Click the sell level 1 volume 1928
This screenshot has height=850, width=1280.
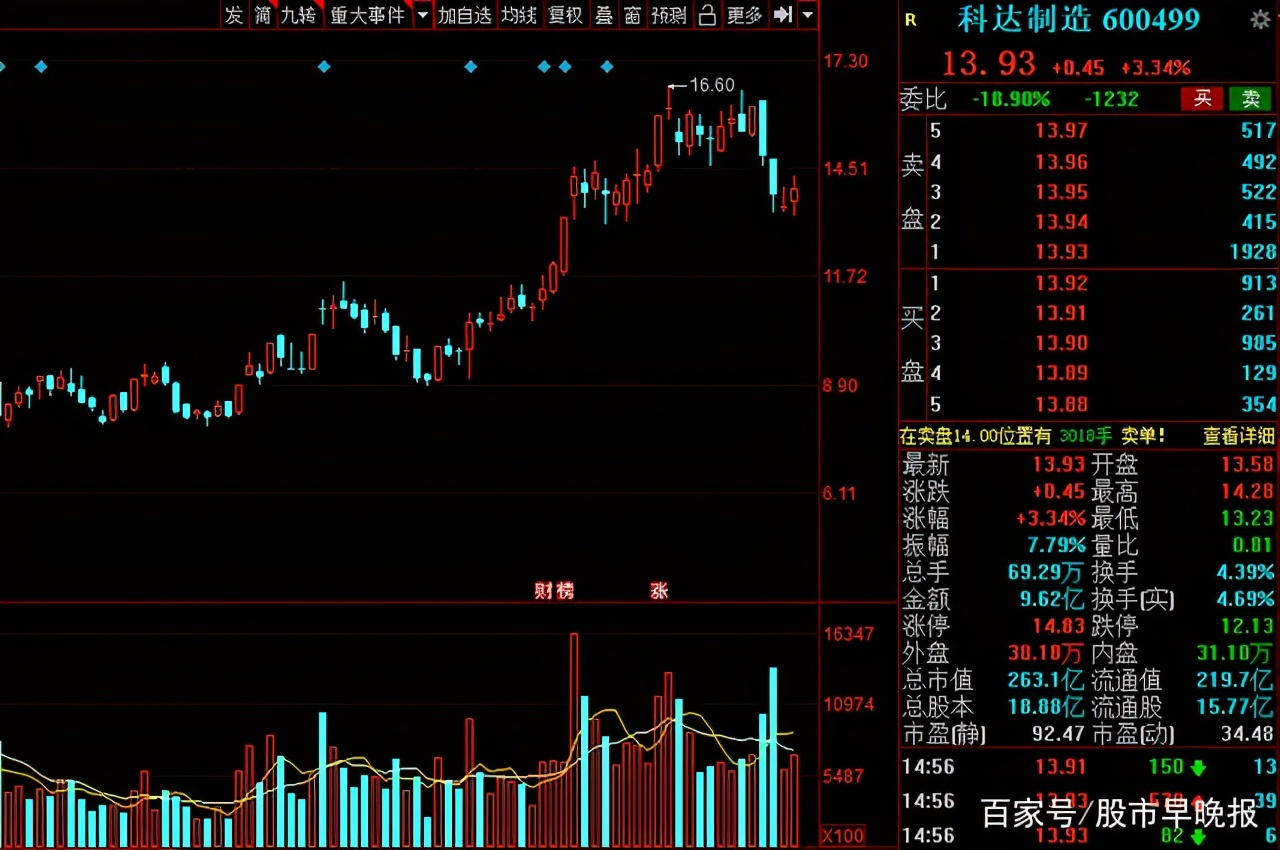click(x=1252, y=252)
